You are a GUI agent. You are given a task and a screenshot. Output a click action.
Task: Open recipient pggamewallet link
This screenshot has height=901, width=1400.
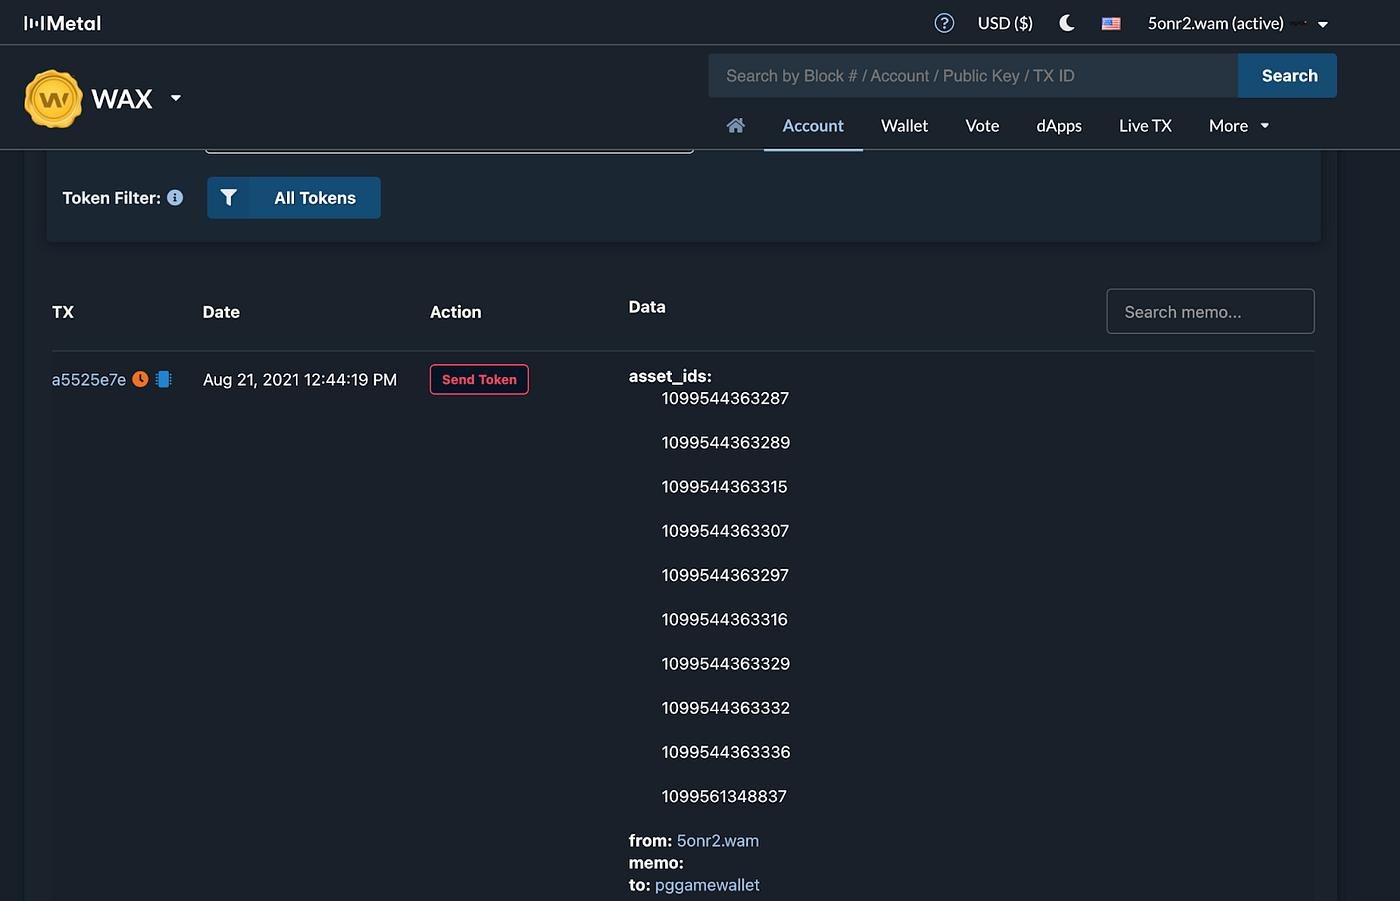707,885
